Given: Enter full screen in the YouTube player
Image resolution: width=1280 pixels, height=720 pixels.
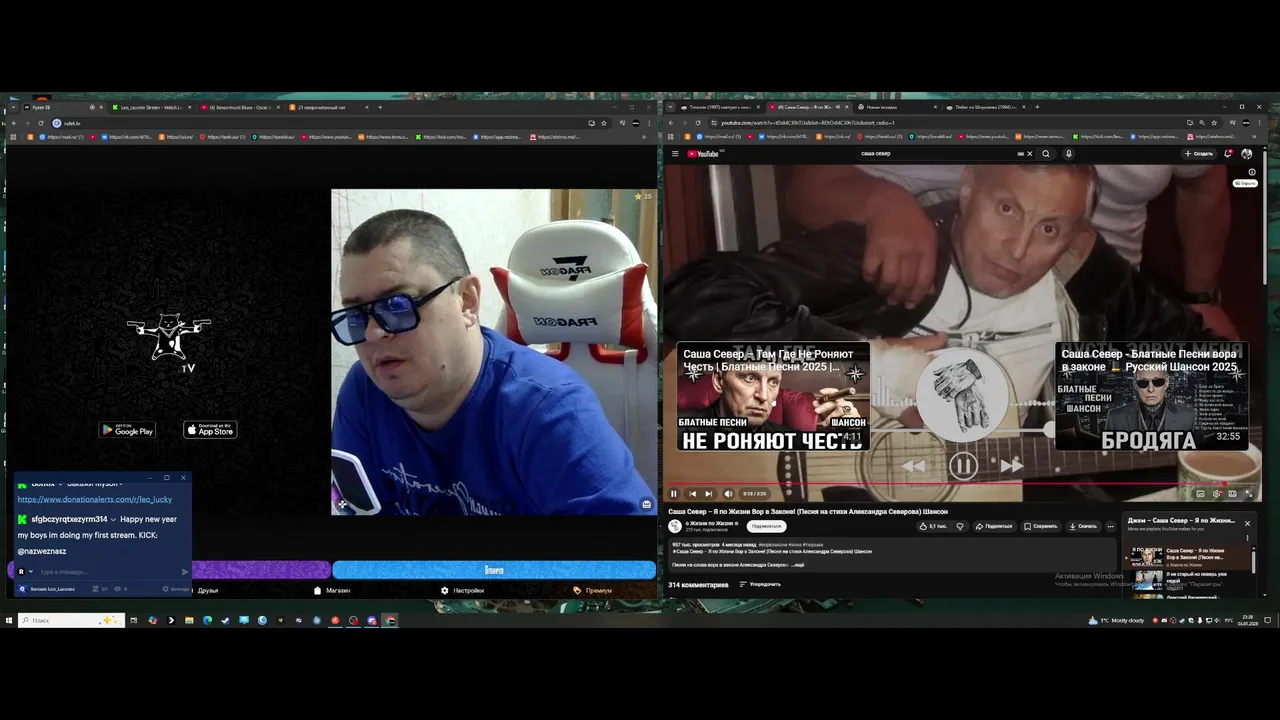Looking at the screenshot, I should tap(1248, 493).
